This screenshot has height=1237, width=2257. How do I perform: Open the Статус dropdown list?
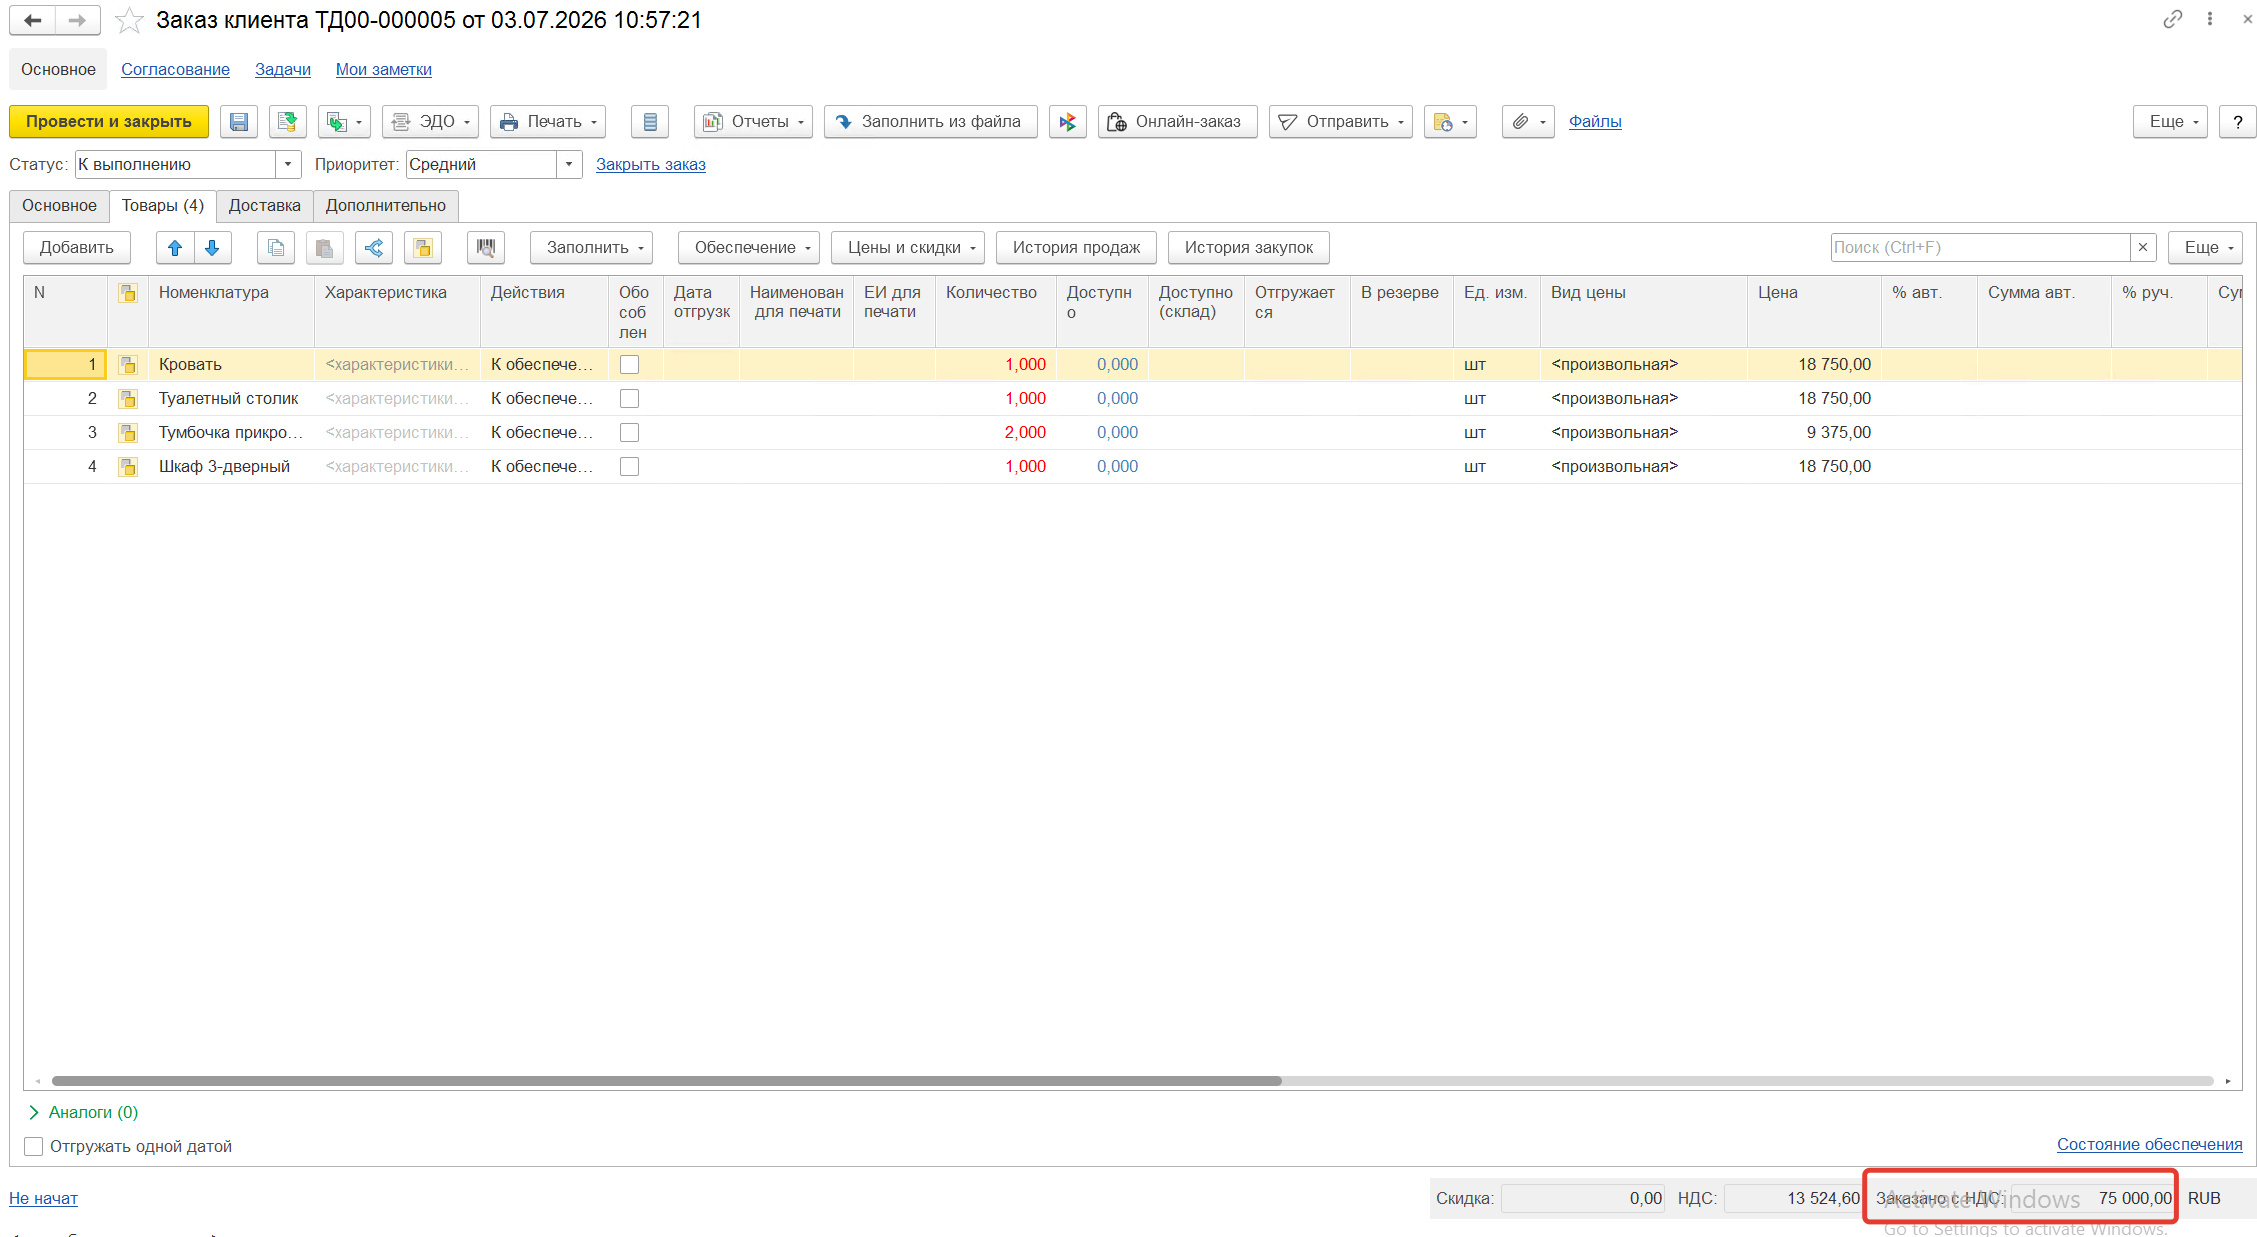pyautogui.click(x=288, y=164)
